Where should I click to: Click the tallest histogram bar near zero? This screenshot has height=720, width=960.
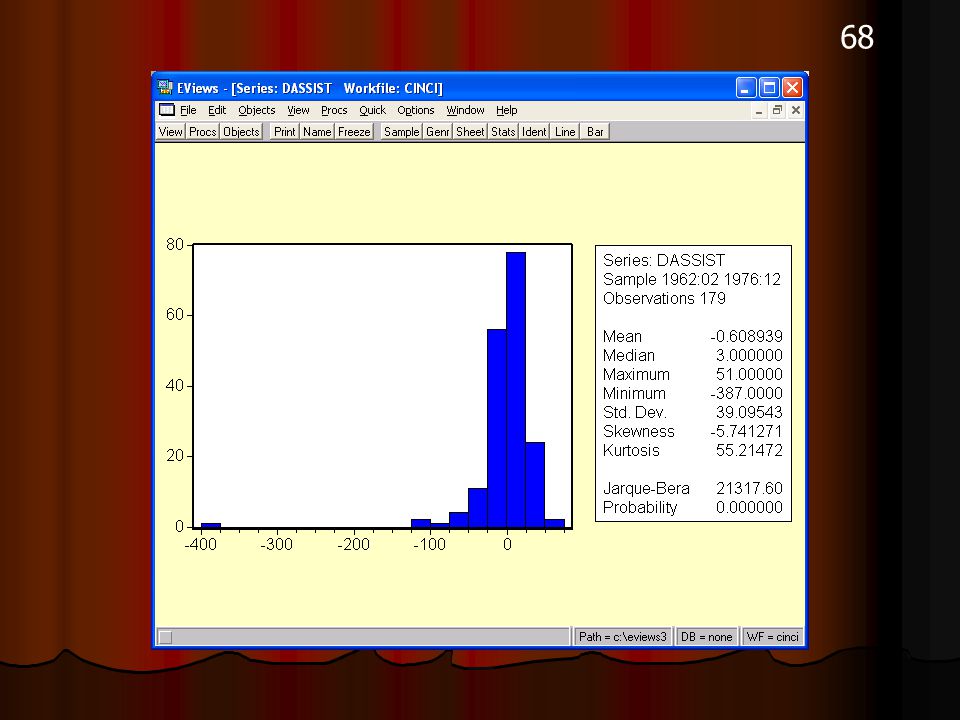coord(516,389)
